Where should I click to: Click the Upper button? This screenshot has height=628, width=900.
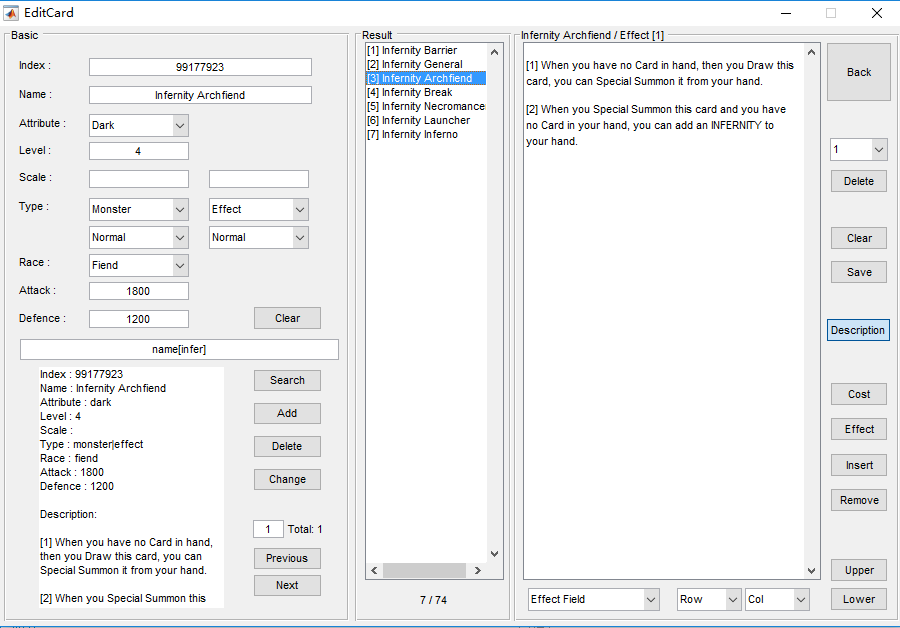(x=859, y=571)
